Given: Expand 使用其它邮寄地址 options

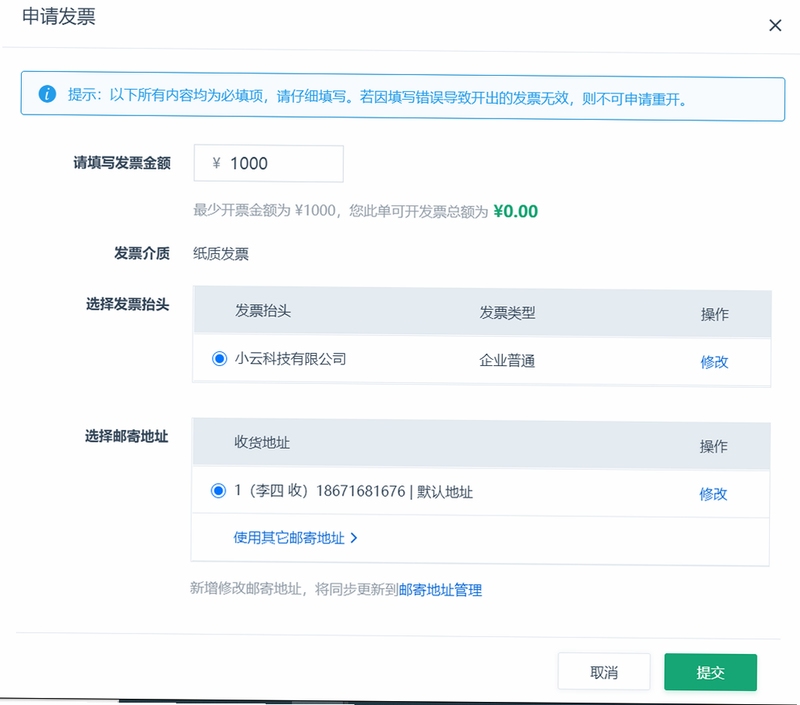Looking at the screenshot, I should pos(295,538).
